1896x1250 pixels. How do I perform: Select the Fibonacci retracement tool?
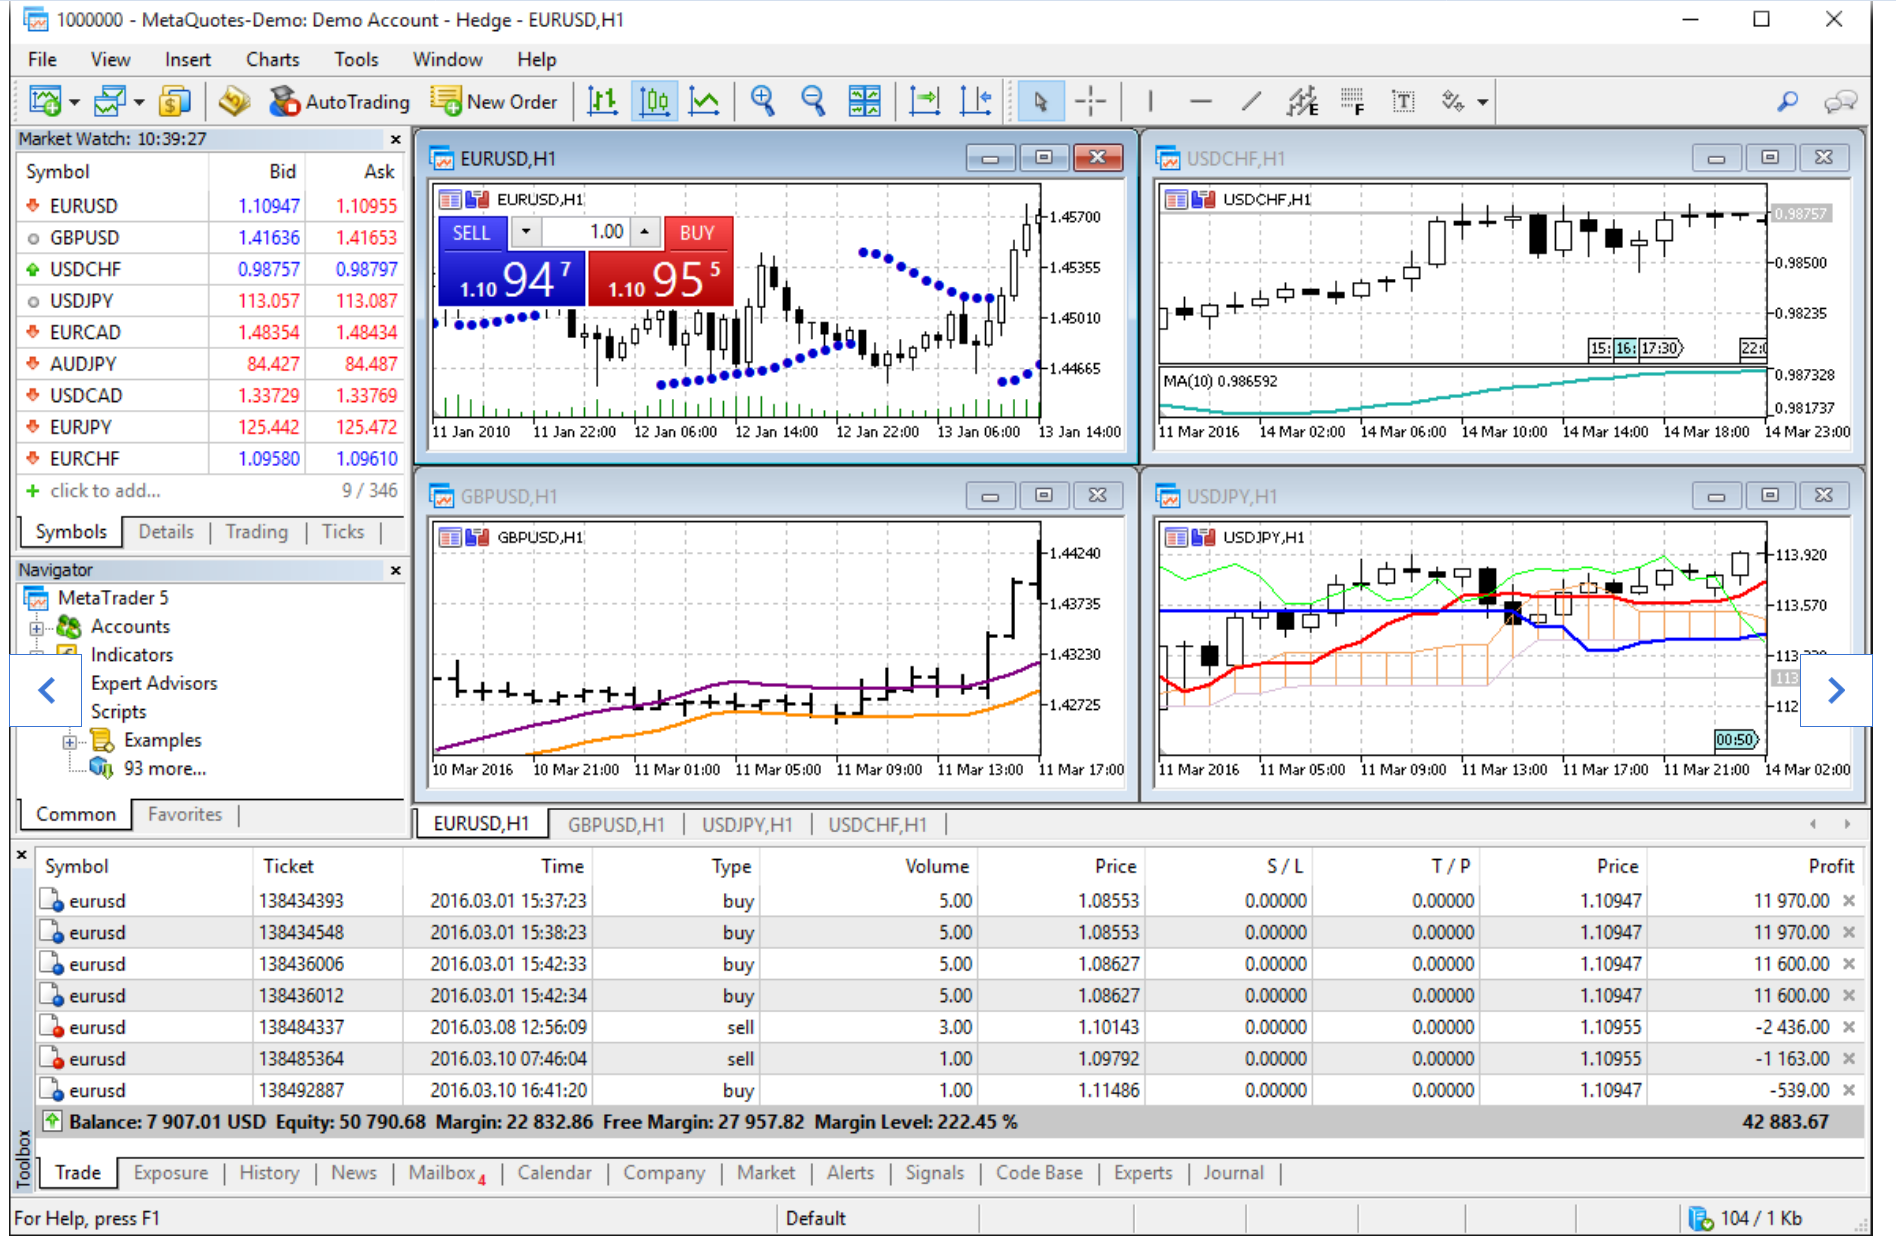pos(1353,101)
